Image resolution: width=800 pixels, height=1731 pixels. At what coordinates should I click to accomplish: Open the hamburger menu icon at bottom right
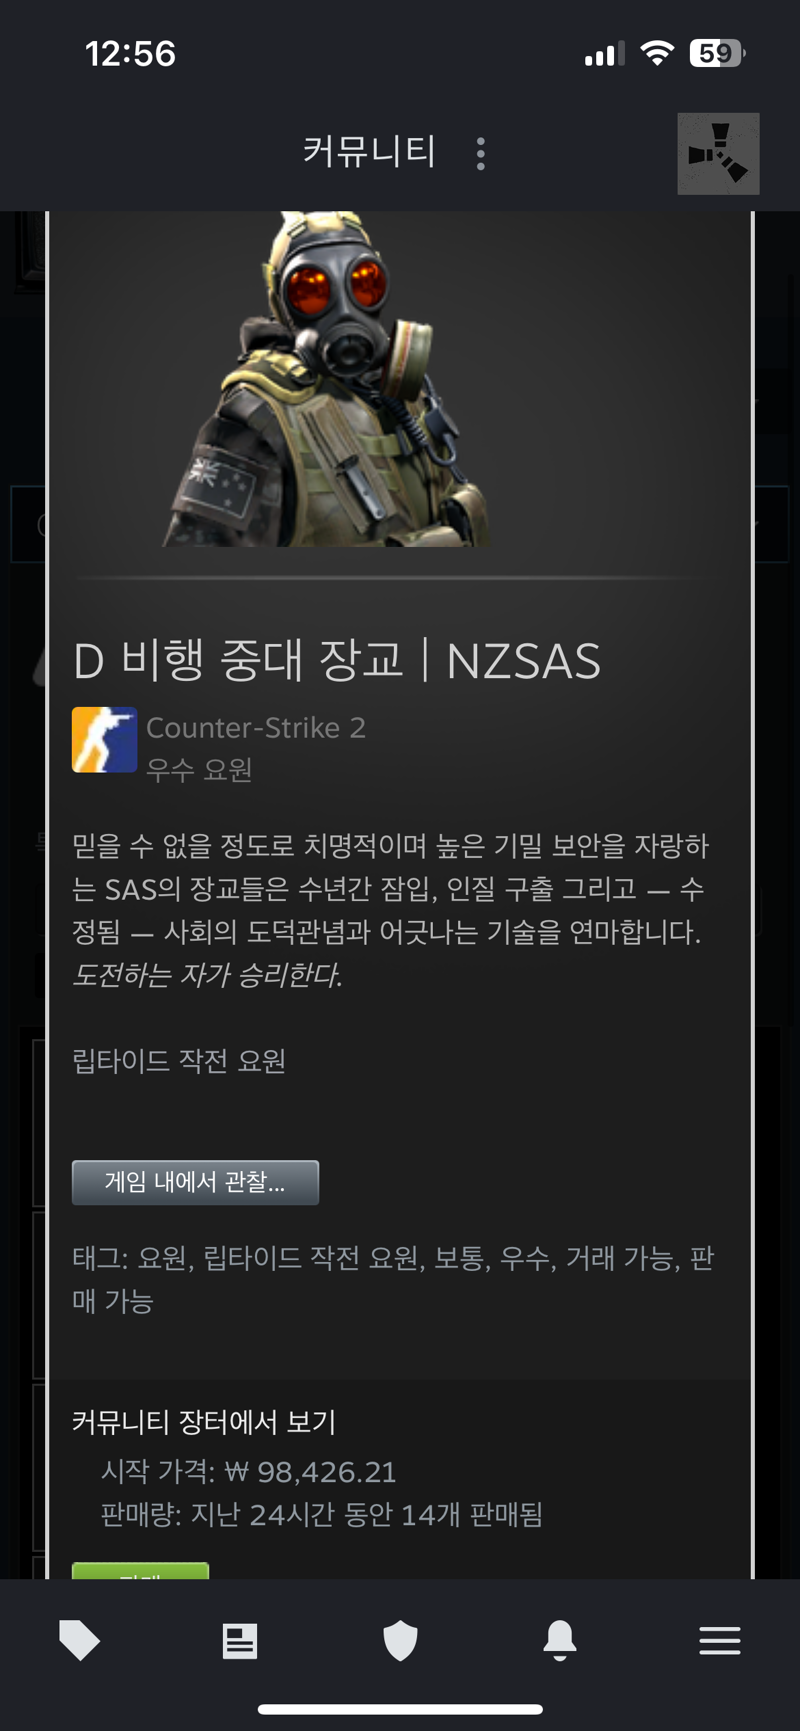click(720, 1640)
